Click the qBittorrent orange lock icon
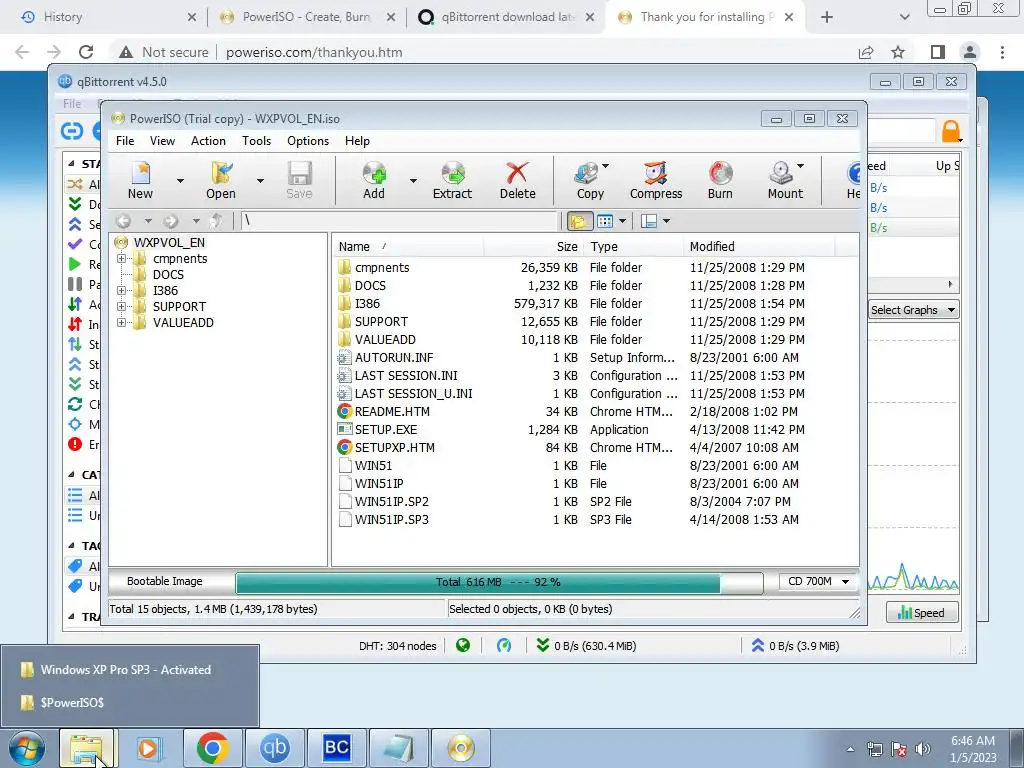 (951, 131)
